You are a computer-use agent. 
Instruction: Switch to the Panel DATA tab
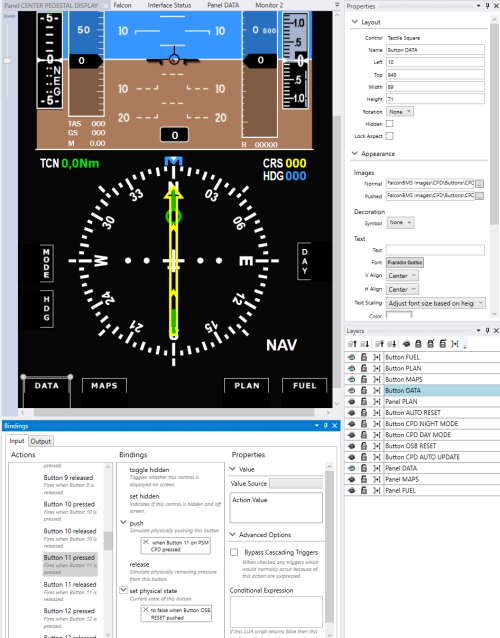[223, 5]
